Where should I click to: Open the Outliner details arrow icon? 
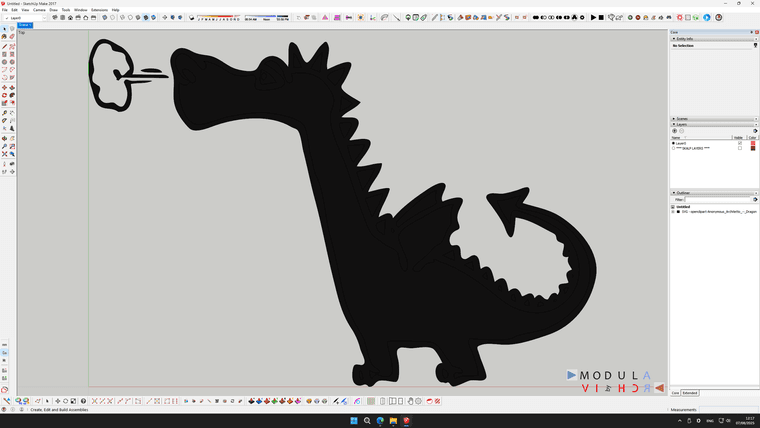[755, 199]
